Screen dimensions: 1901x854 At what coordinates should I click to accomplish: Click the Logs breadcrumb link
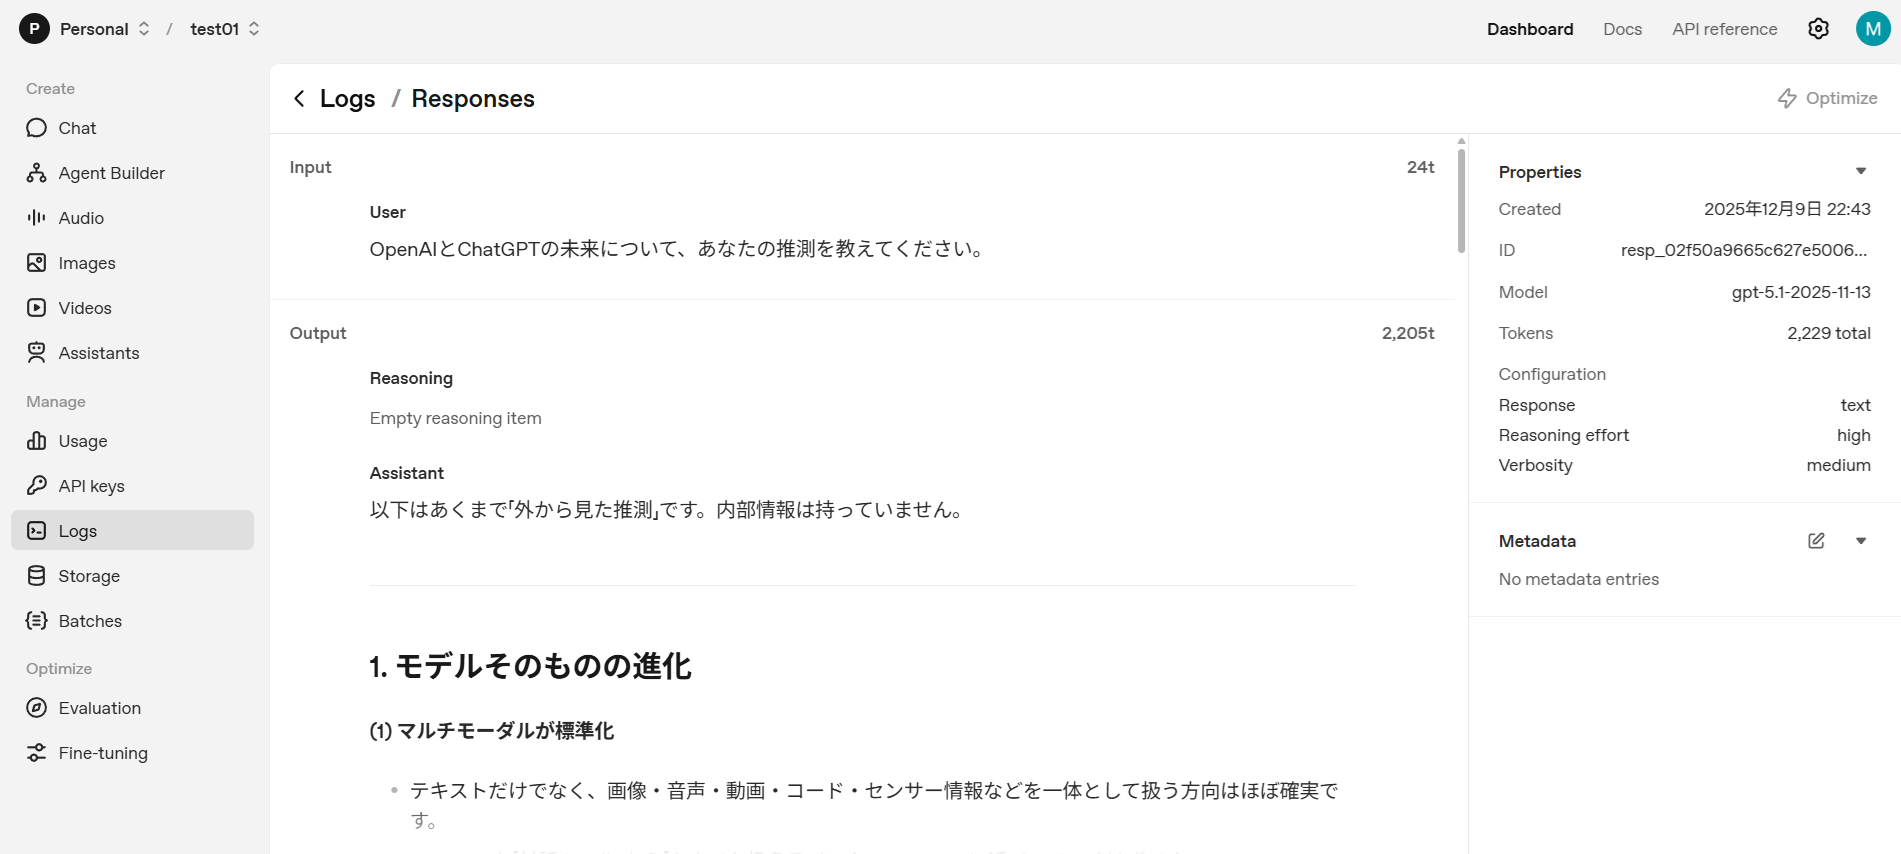(347, 98)
